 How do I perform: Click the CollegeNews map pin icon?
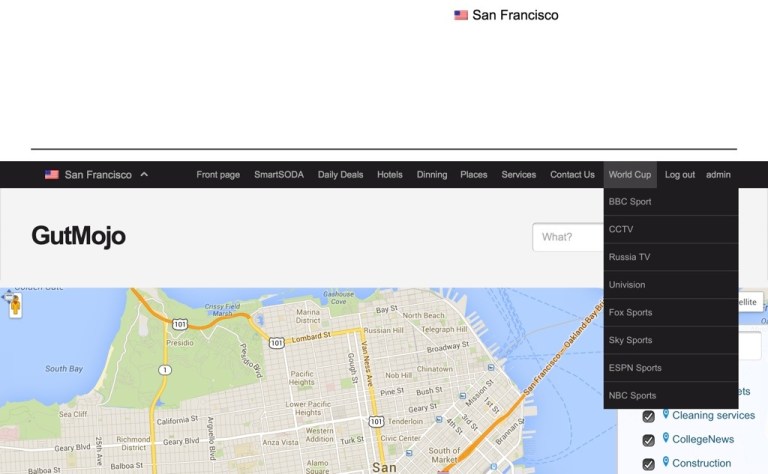[x=665, y=438]
